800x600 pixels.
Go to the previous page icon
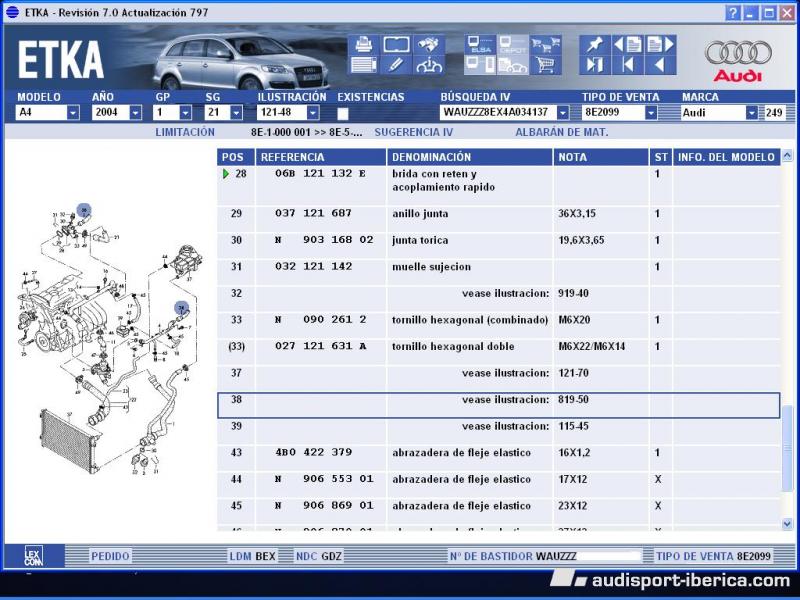click(628, 44)
